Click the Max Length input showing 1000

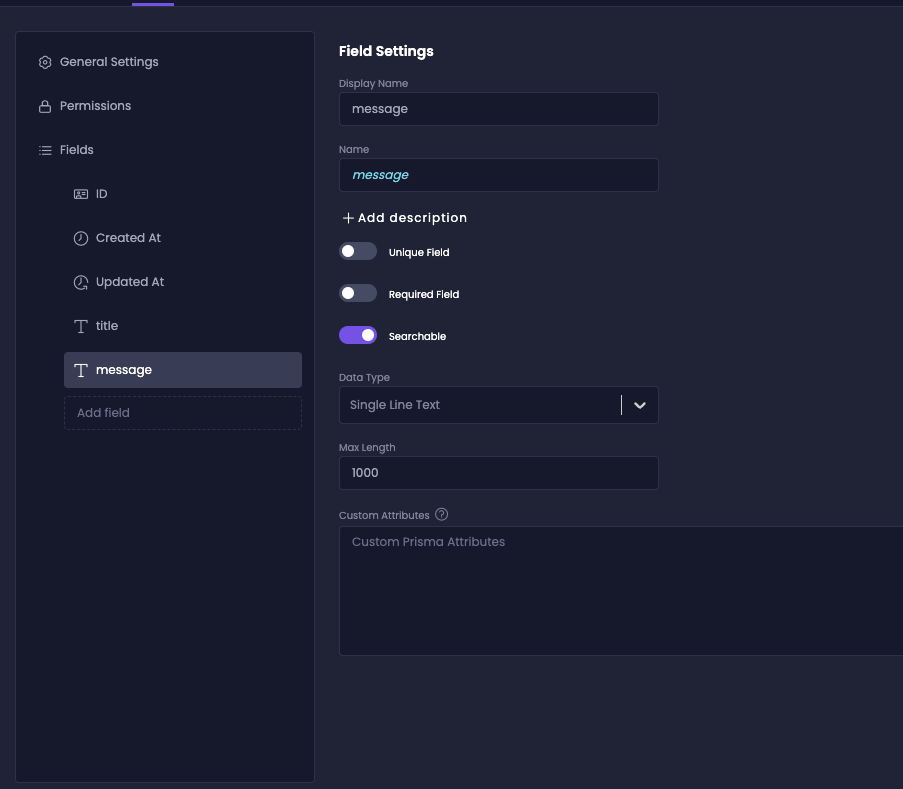tap(499, 473)
